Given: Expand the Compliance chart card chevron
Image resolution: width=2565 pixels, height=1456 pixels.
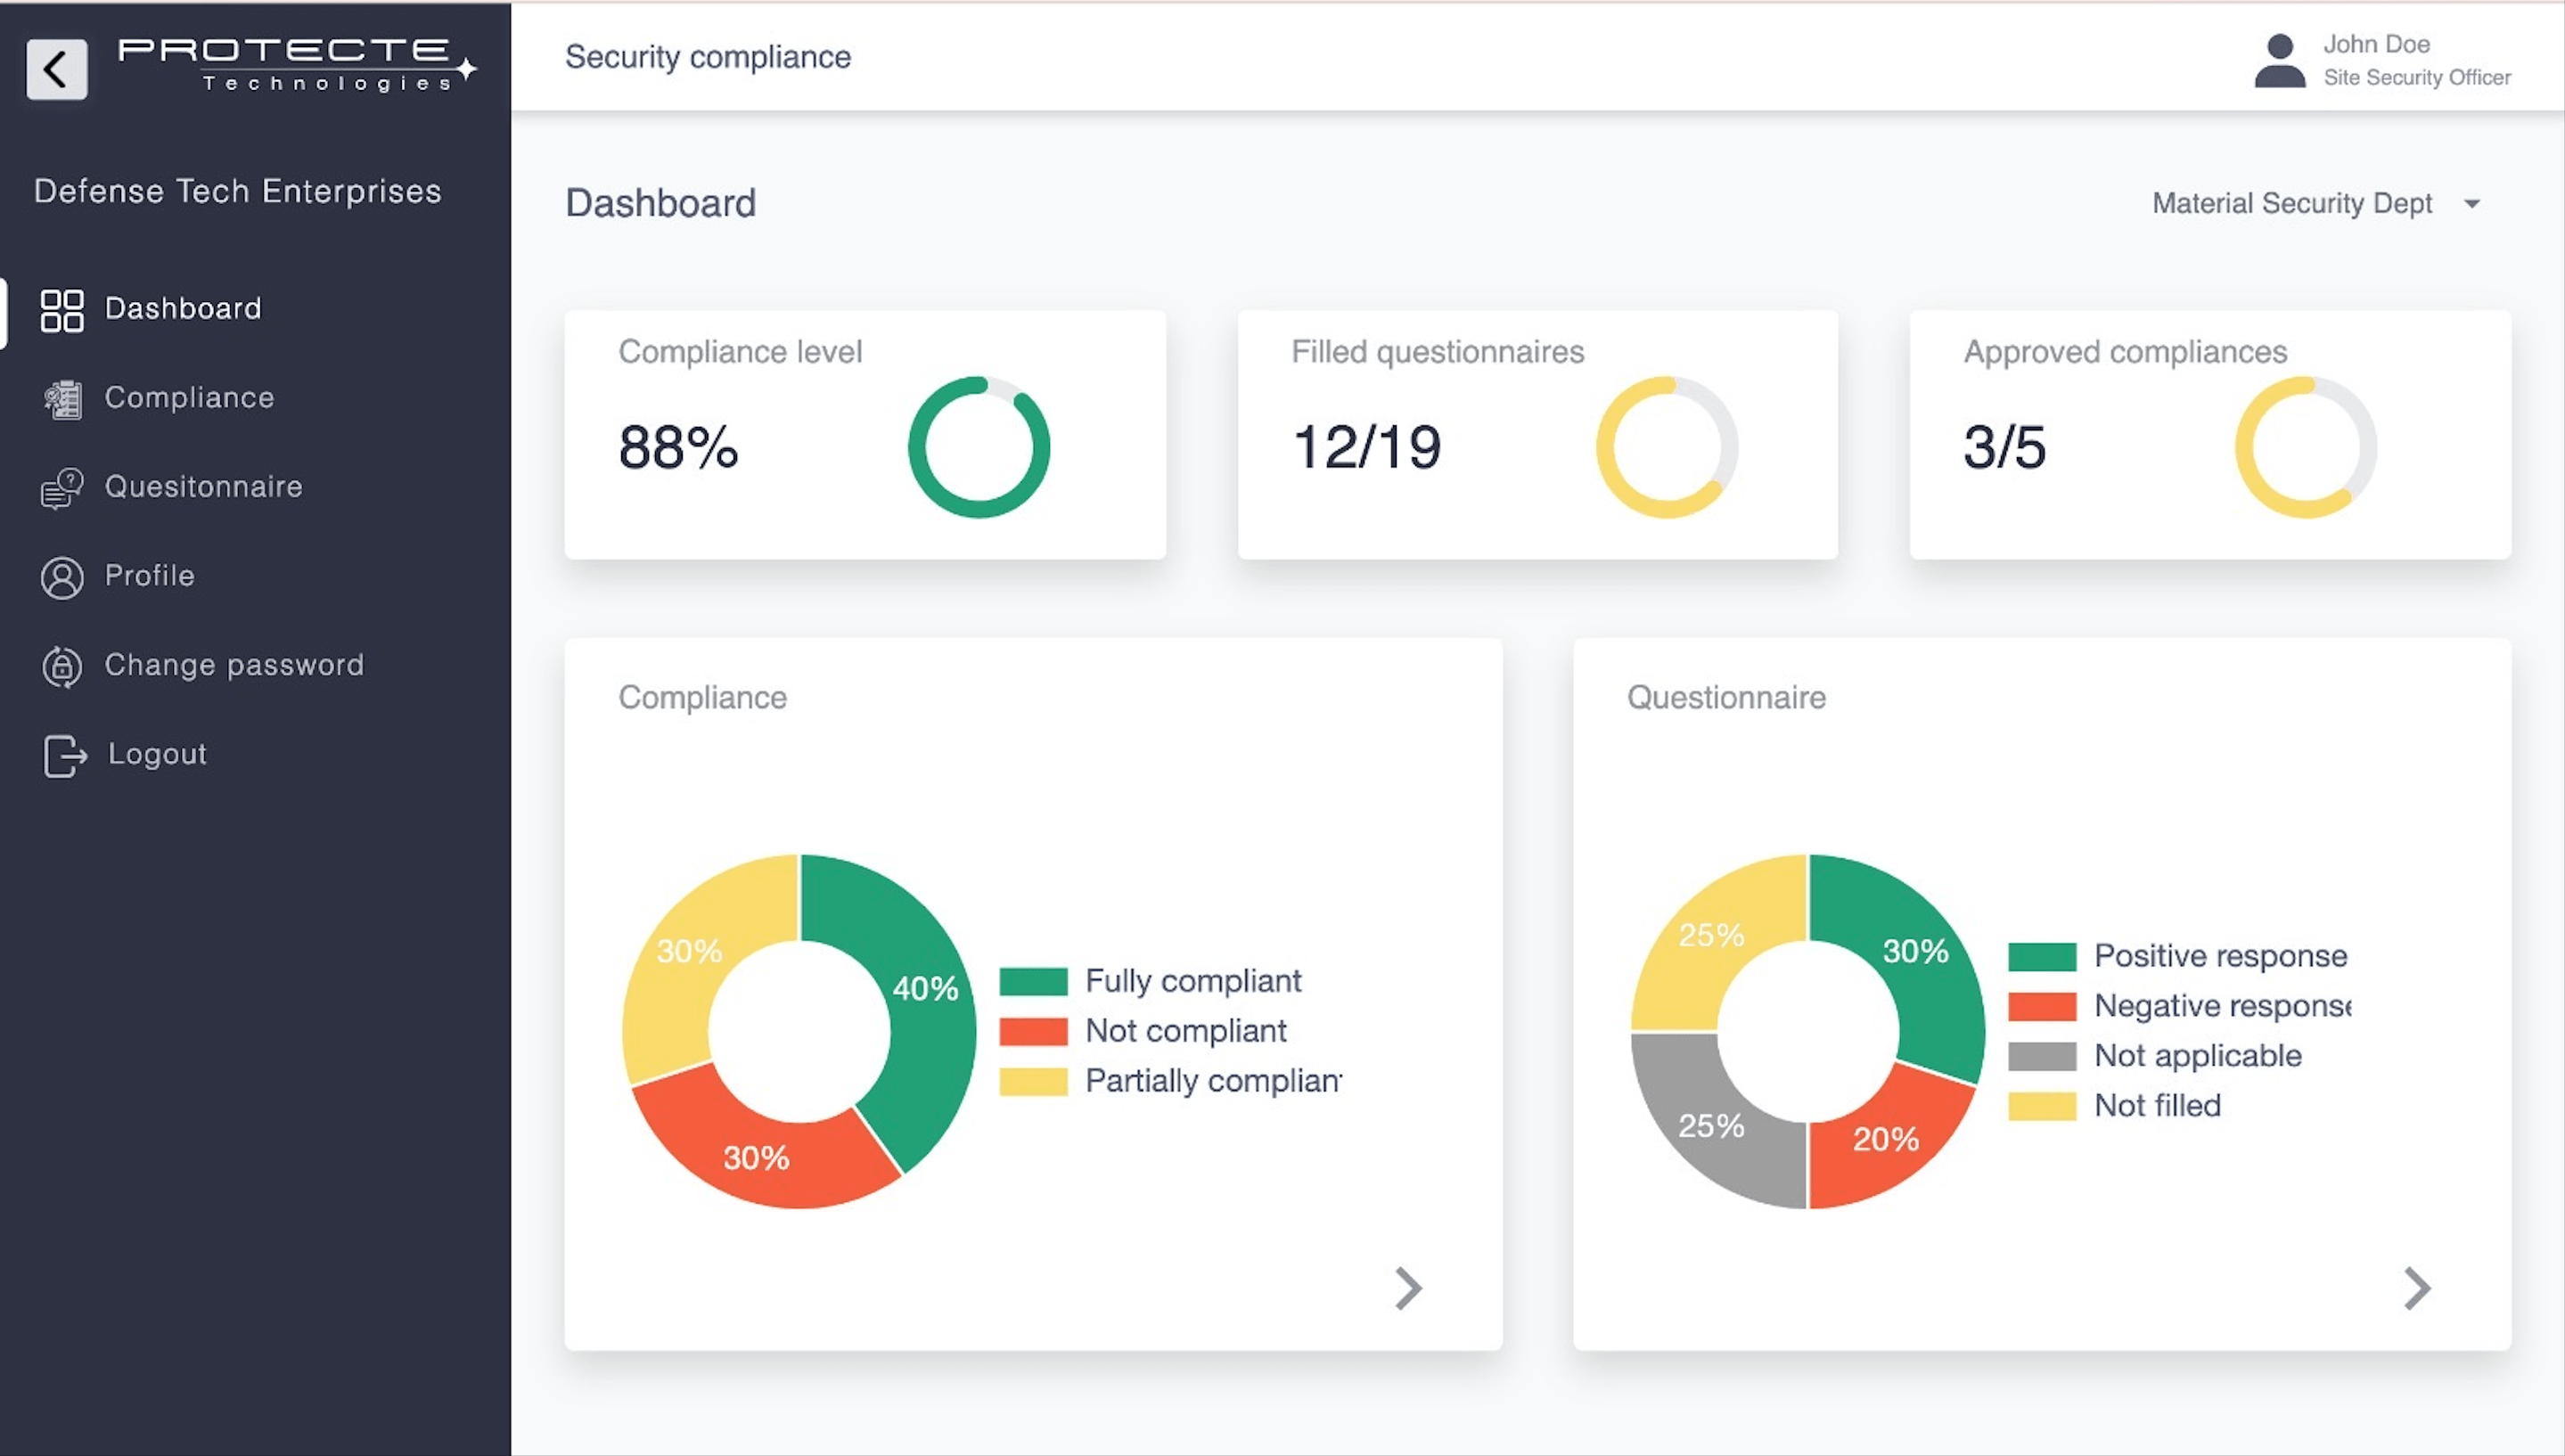Looking at the screenshot, I should (x=1408, y=1288).
